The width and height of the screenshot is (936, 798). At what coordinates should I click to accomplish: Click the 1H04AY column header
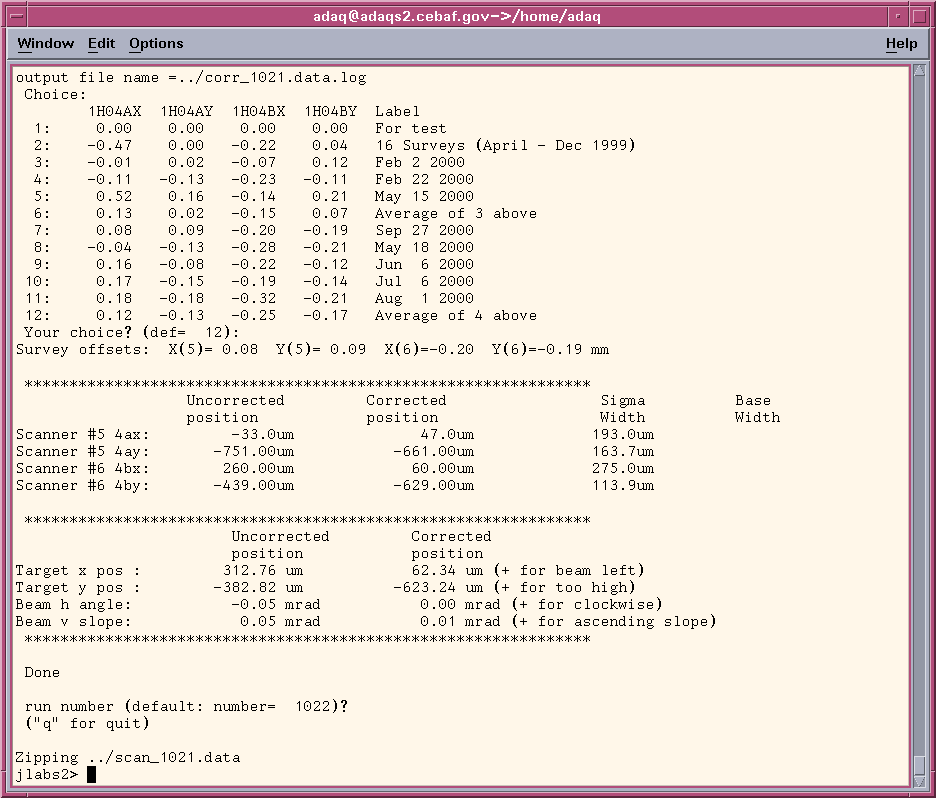(187, 112)
